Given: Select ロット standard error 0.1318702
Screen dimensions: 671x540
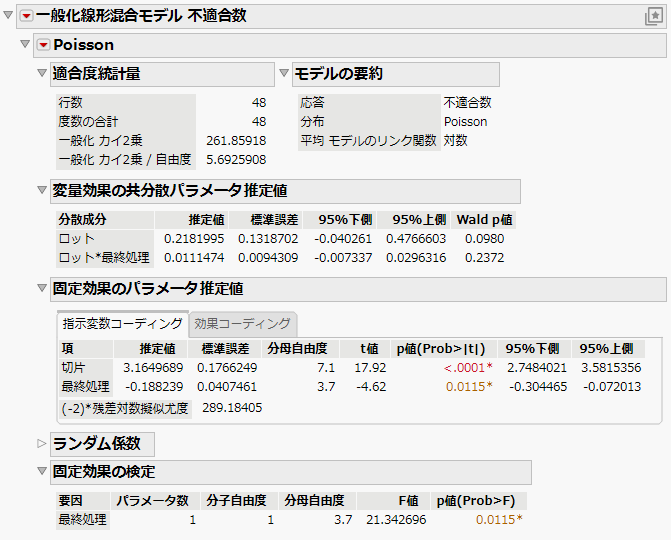Looking at the screenshot, I should point(268,239).
